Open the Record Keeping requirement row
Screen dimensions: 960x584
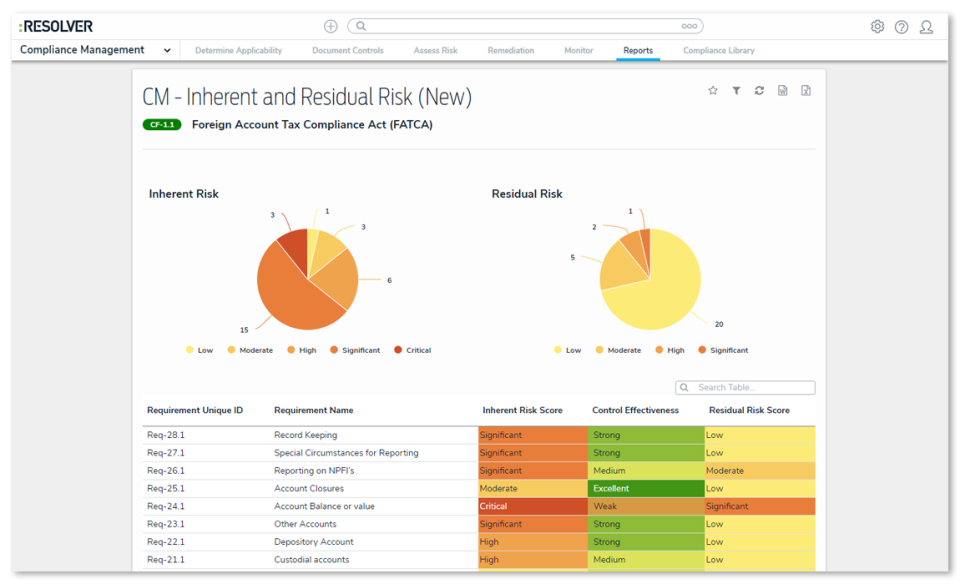click(305, 435)
